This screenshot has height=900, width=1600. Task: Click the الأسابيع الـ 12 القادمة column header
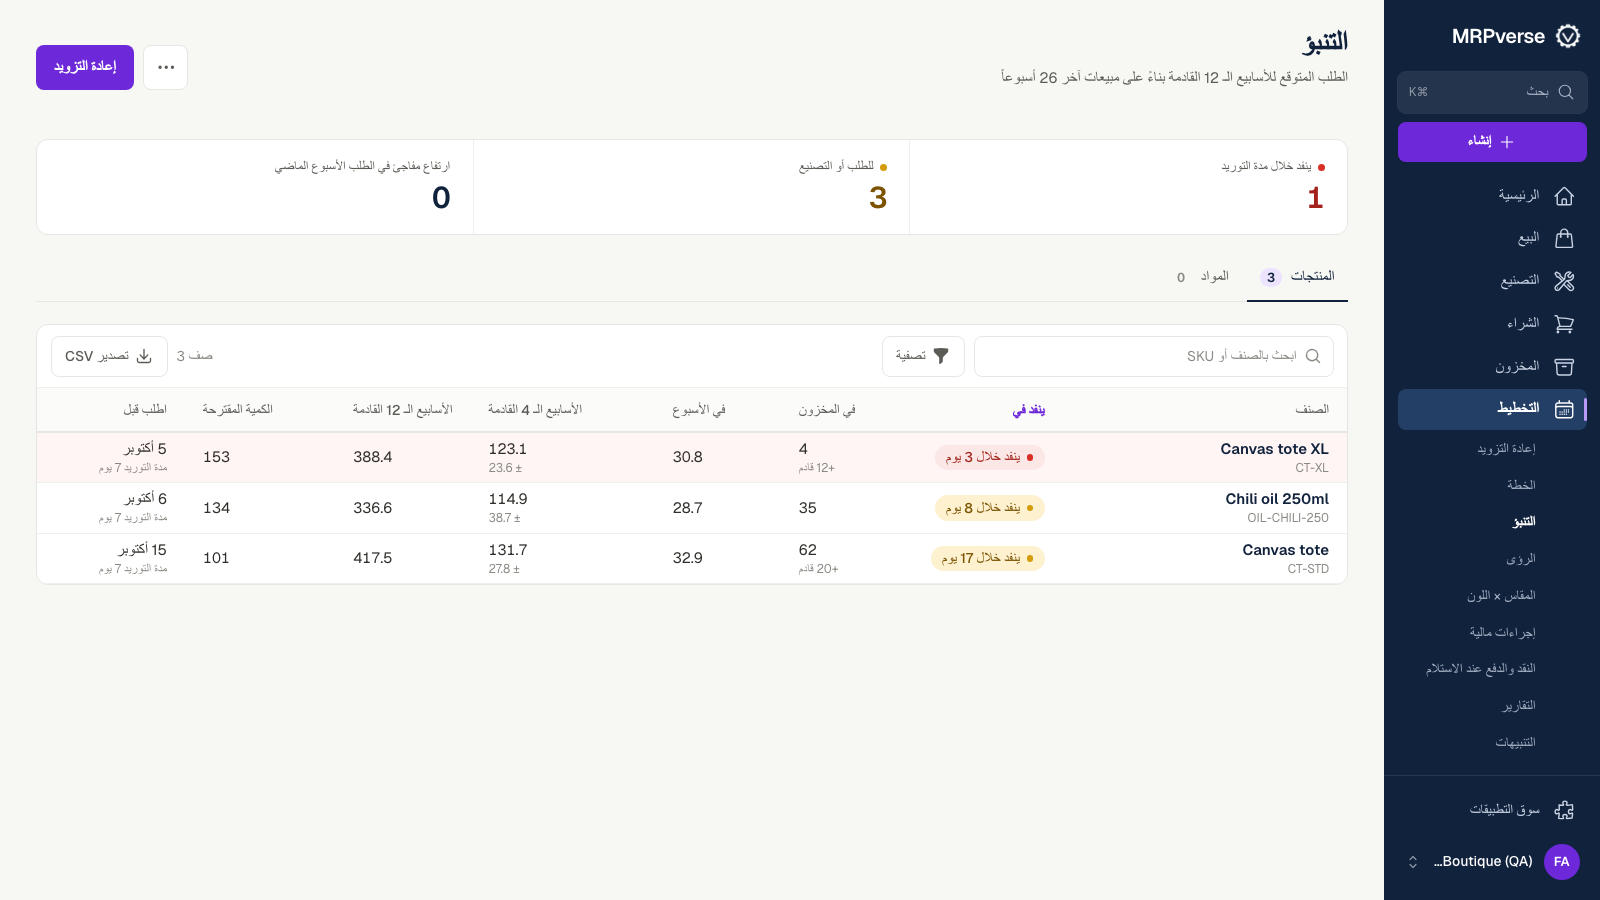[403, 410]
